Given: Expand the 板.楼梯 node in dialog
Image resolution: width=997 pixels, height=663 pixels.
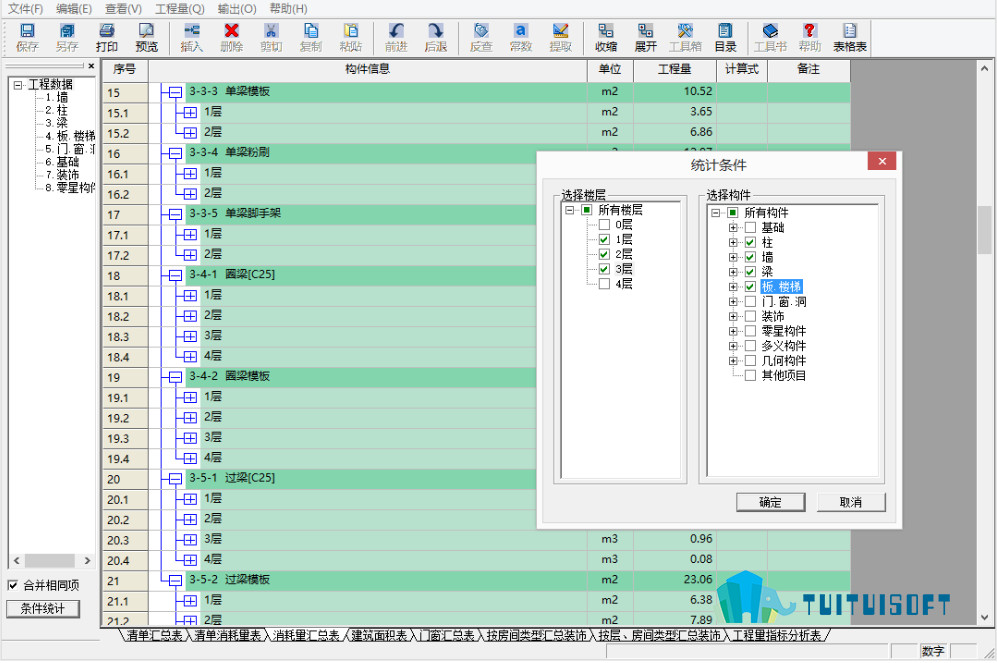Looking at the screenshot, I should [x=733, y=287].
